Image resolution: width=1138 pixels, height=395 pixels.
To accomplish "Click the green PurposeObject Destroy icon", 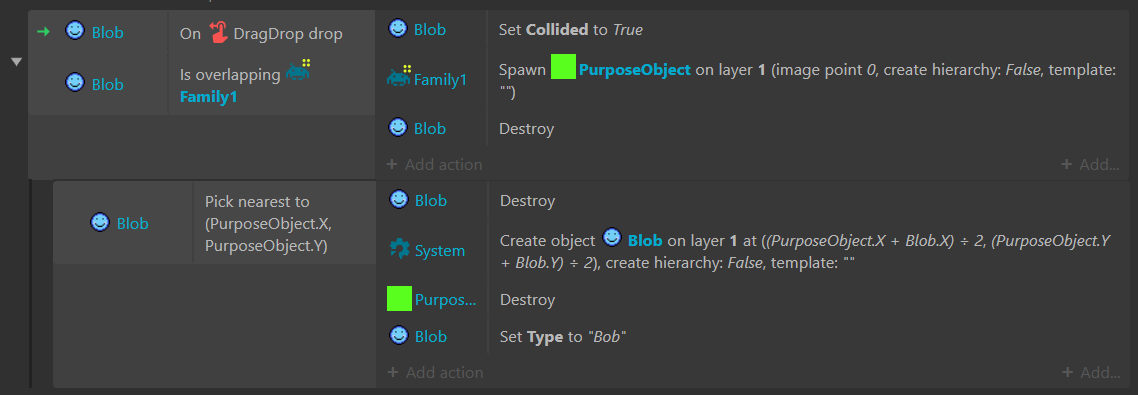I will pyautogui.click(x=399, y=299).
